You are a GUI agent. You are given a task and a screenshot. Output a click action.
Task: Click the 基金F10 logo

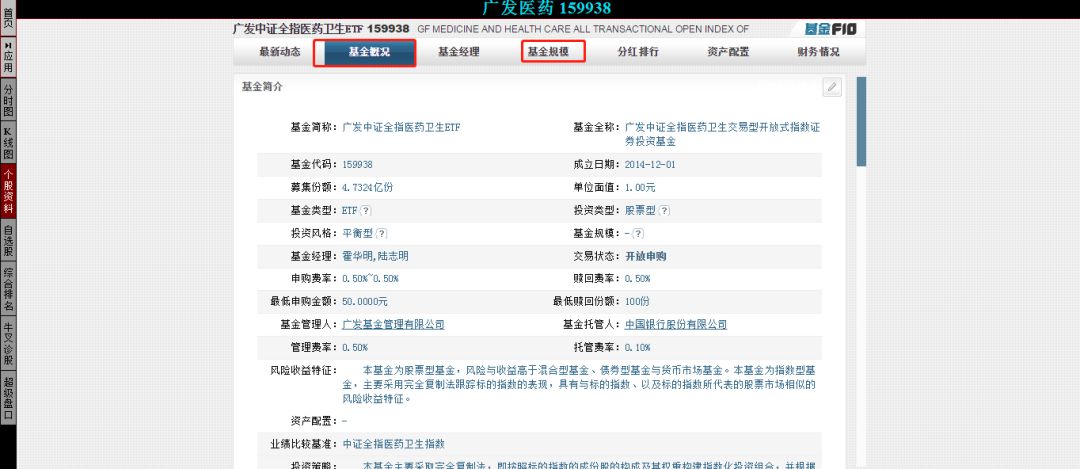[831, 29]
